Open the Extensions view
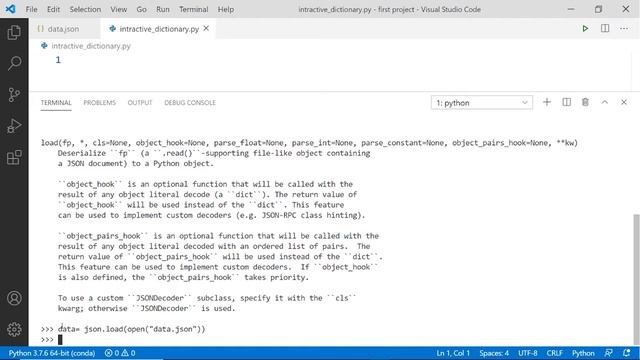The width and height of the screenshot is (640, 360). click(14, 157)
